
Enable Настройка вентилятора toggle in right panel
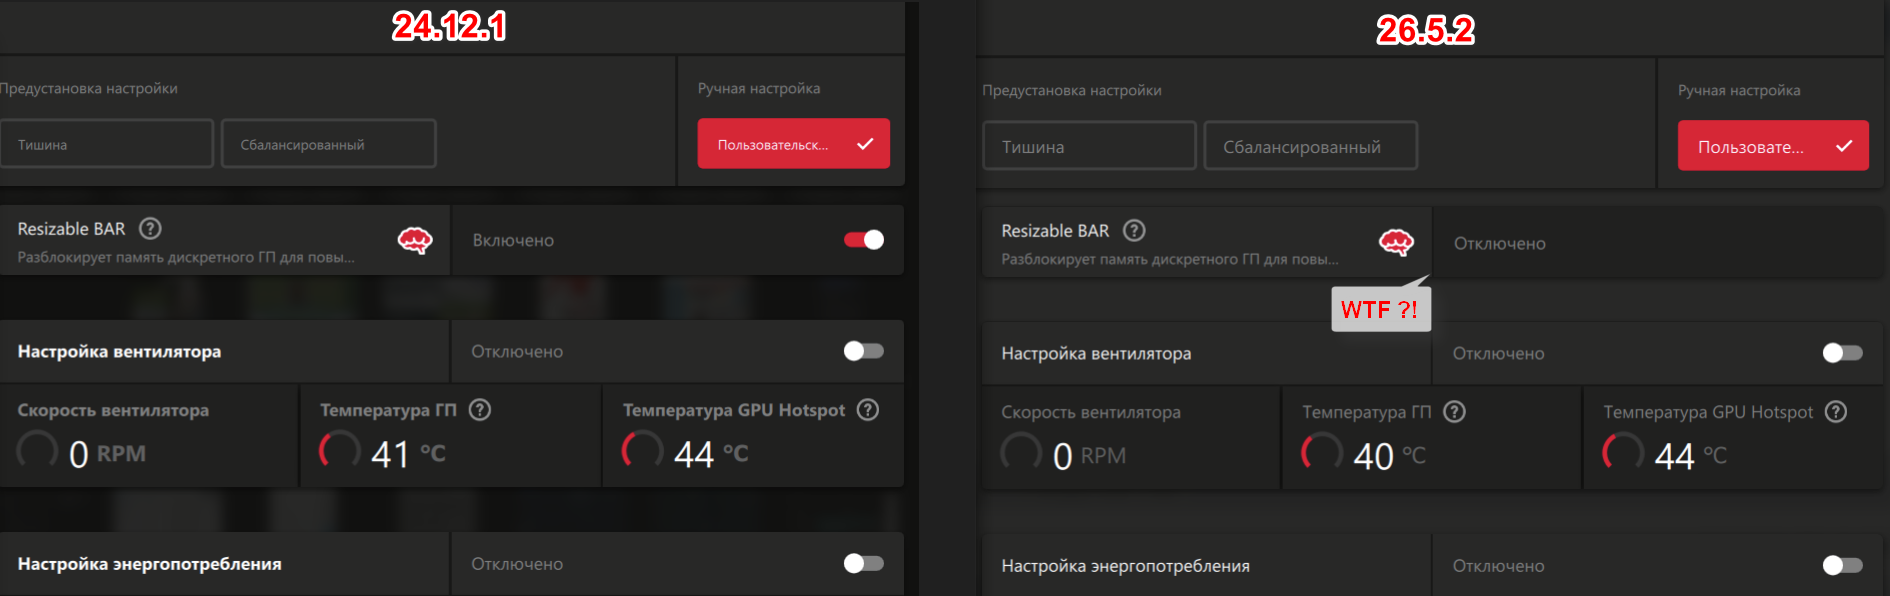(1843, 353)
